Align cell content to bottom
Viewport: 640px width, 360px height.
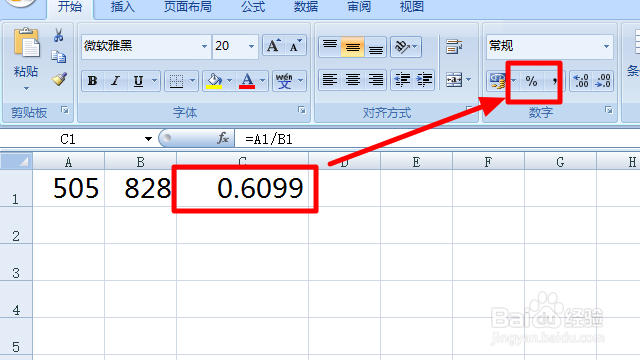(x=376, y=46)
